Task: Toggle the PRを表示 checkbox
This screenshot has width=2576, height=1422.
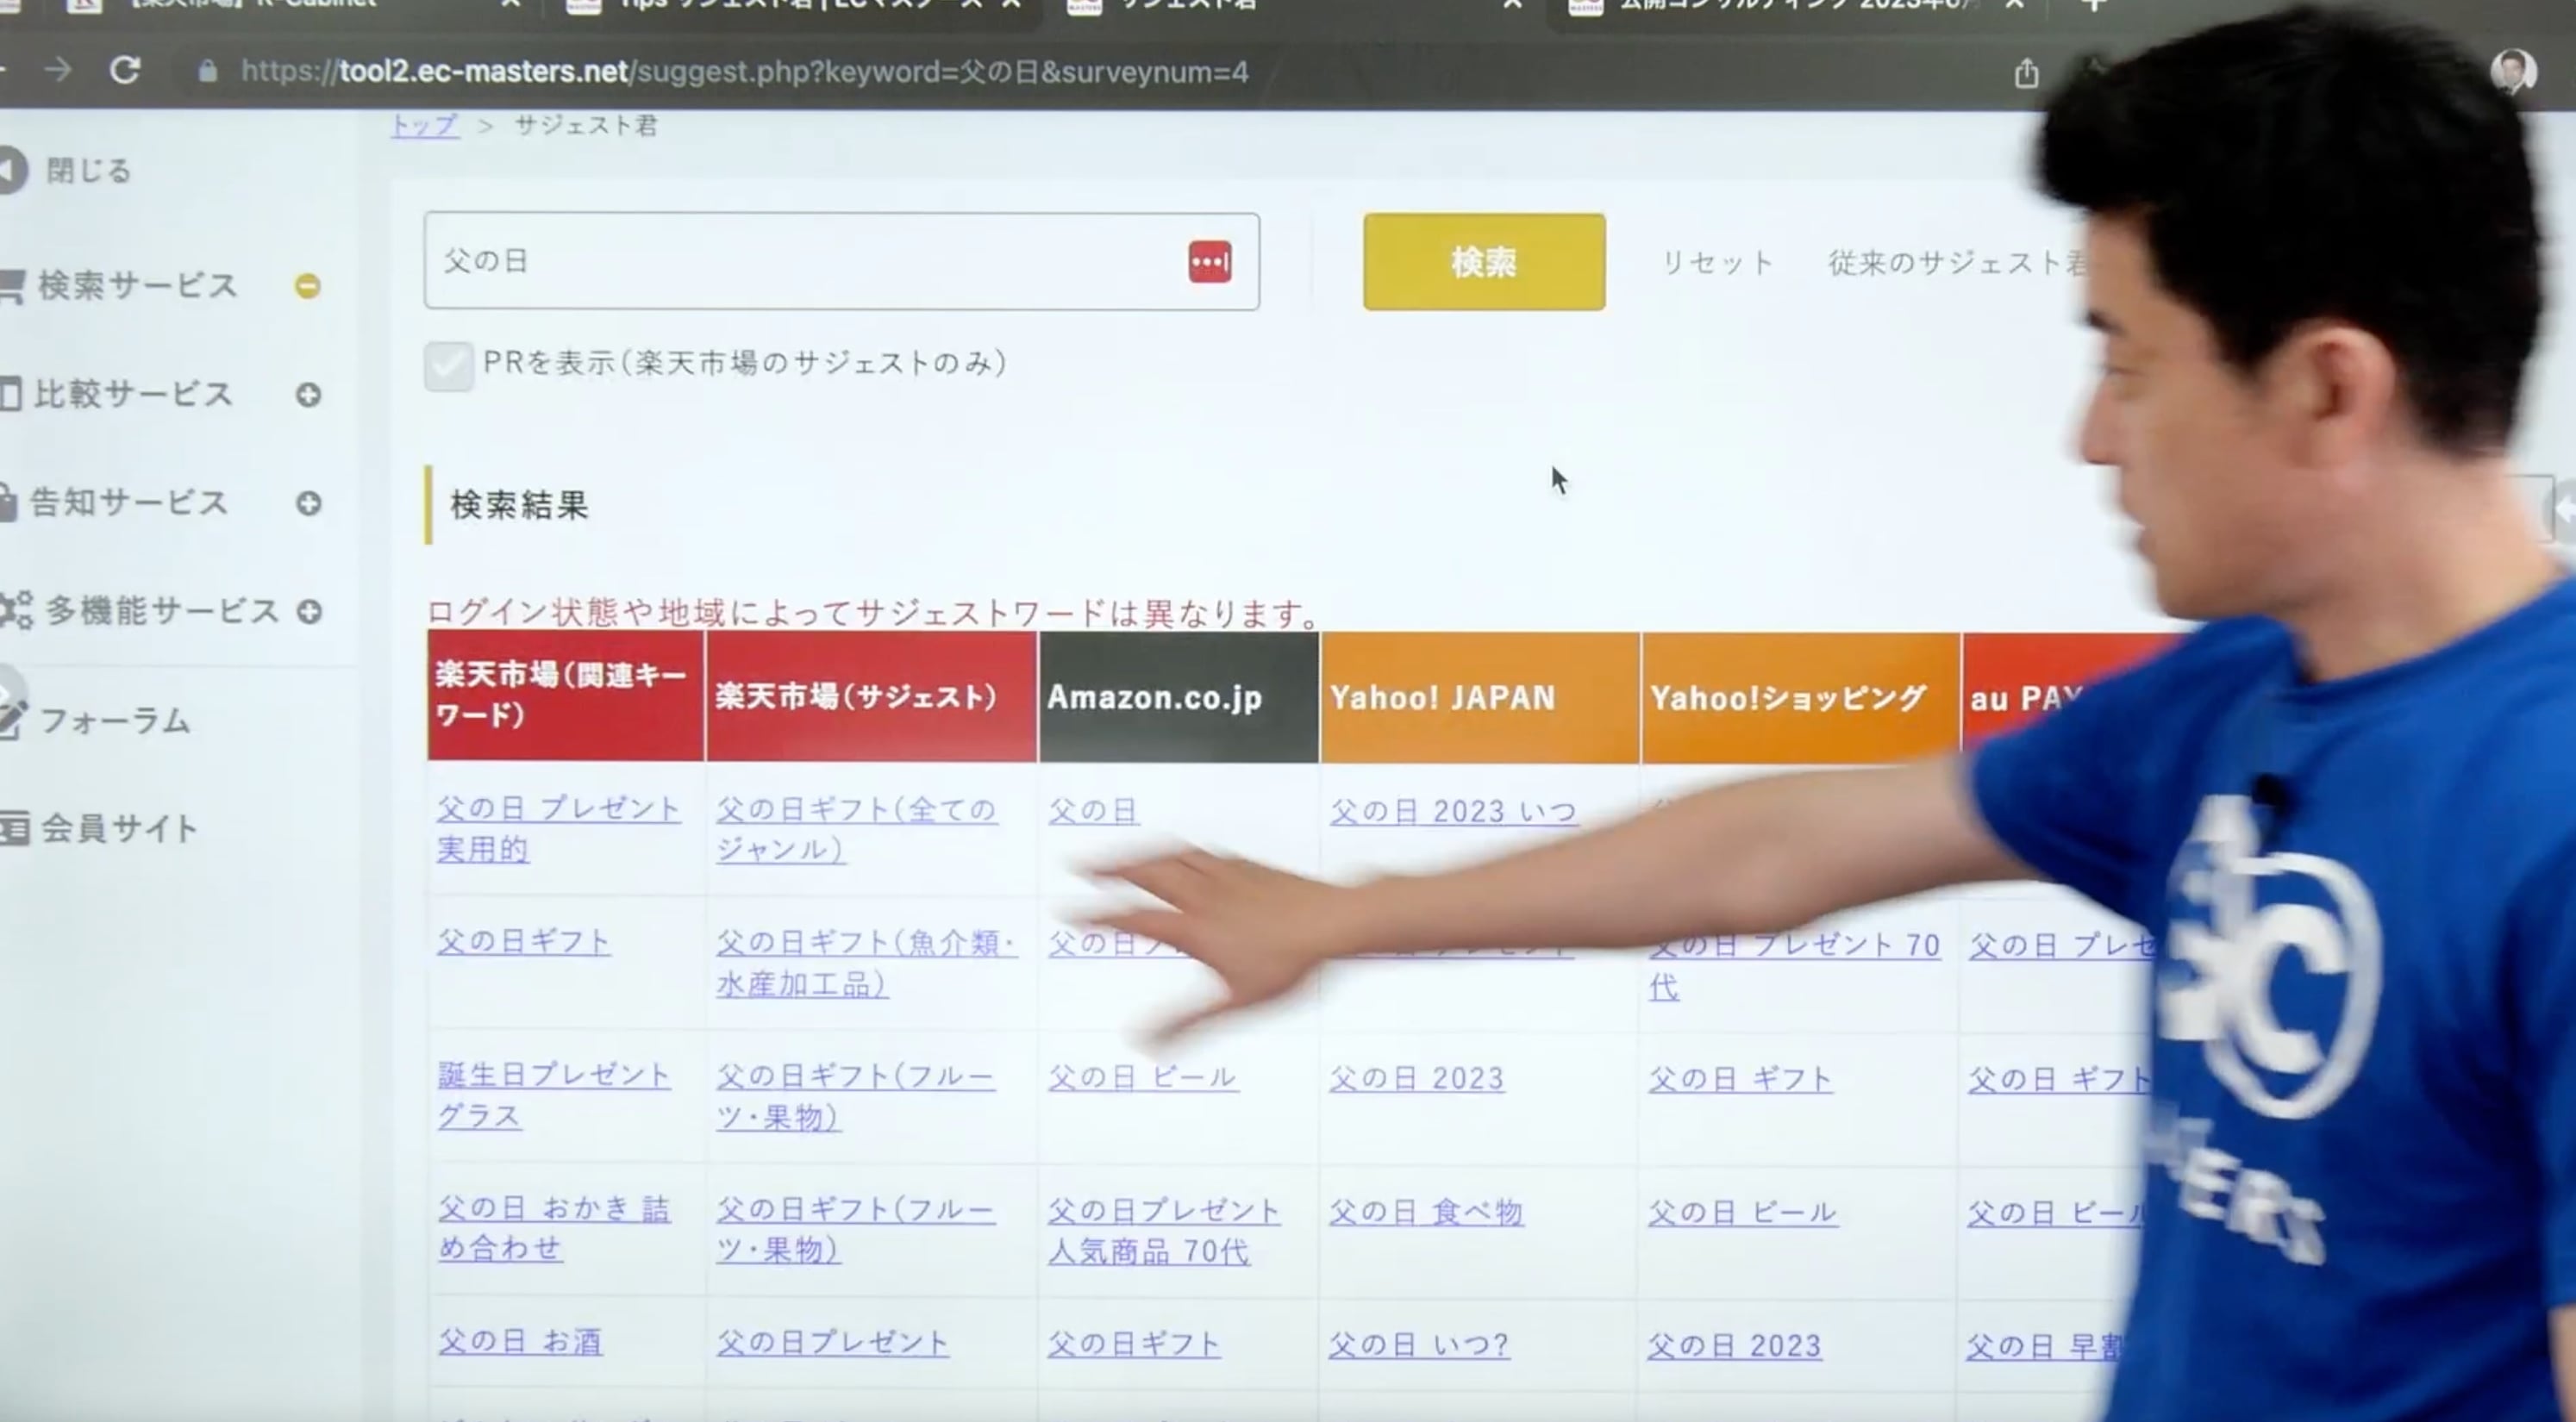Action: [448, 365]
